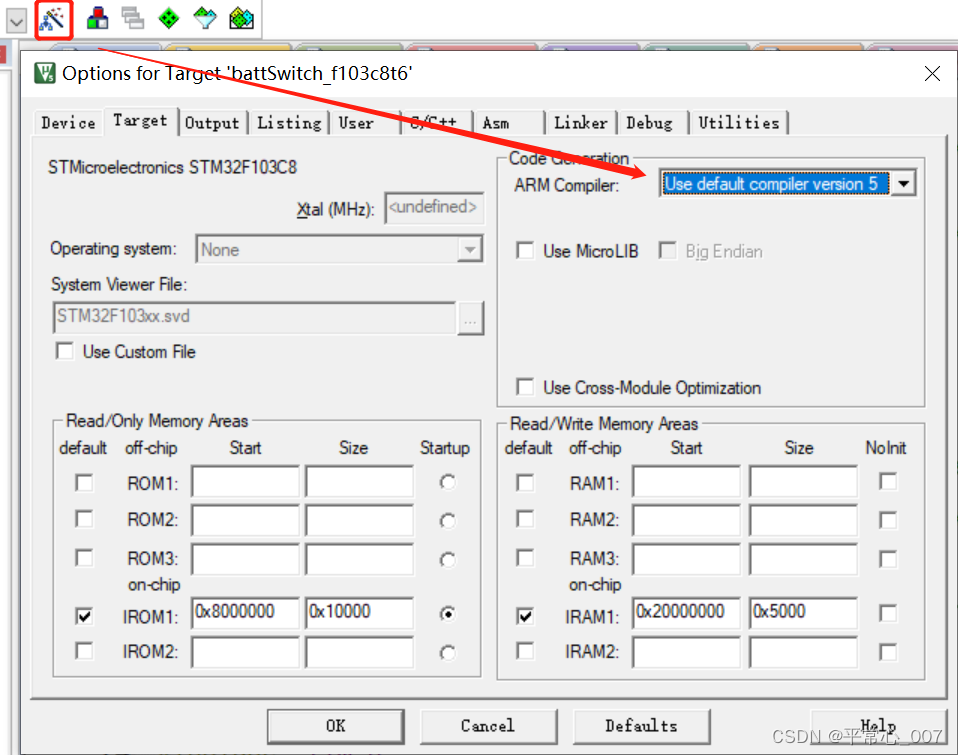
Task: Close the Options for Target dialog
Action: point(932,74)
